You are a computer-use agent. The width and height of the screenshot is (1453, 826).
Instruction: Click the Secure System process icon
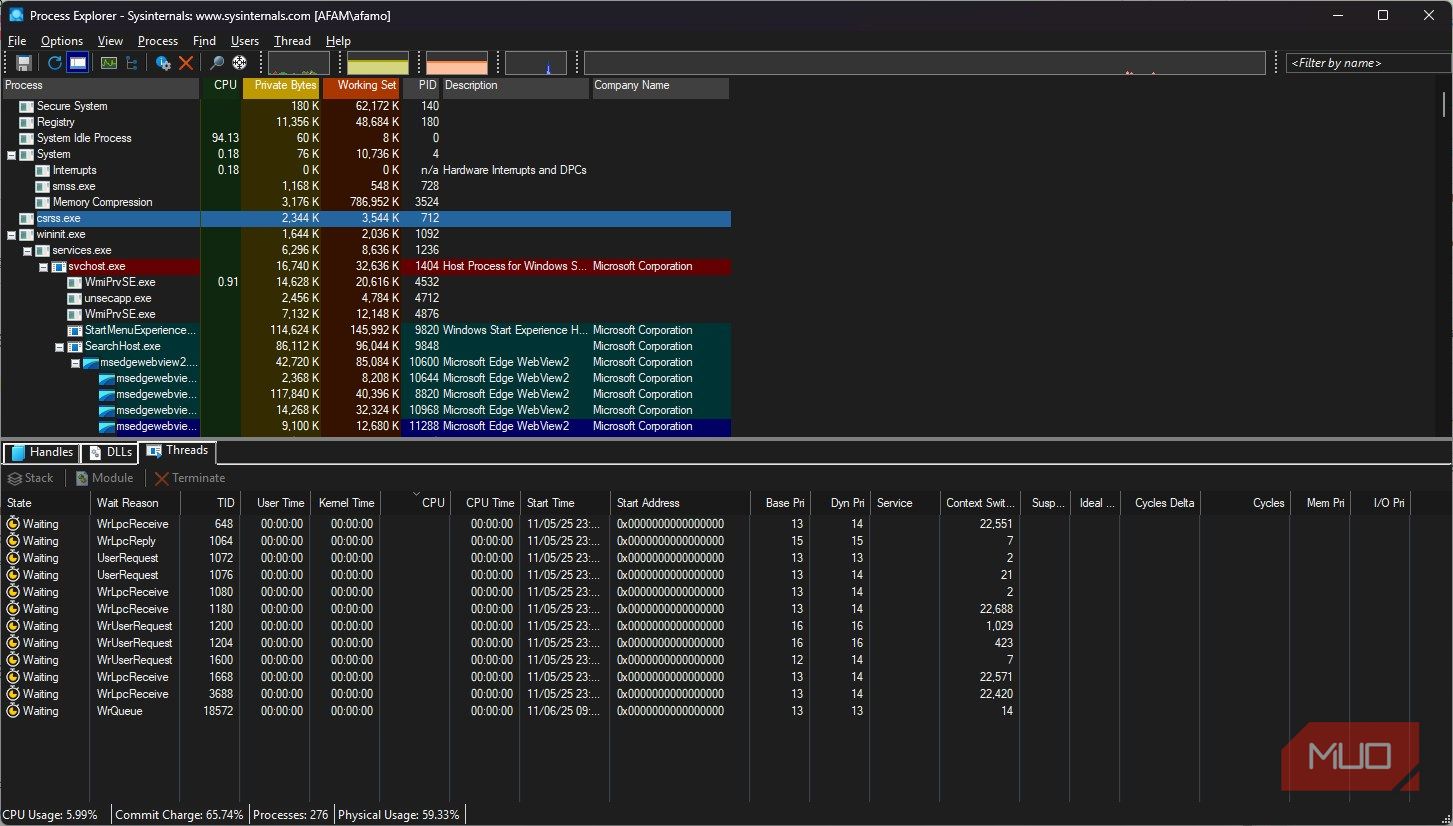coord(27,106)
